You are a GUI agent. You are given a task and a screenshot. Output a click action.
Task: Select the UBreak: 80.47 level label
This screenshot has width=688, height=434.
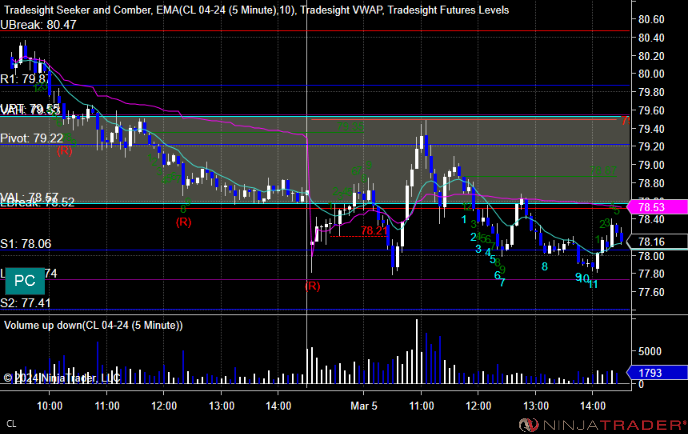38,25
